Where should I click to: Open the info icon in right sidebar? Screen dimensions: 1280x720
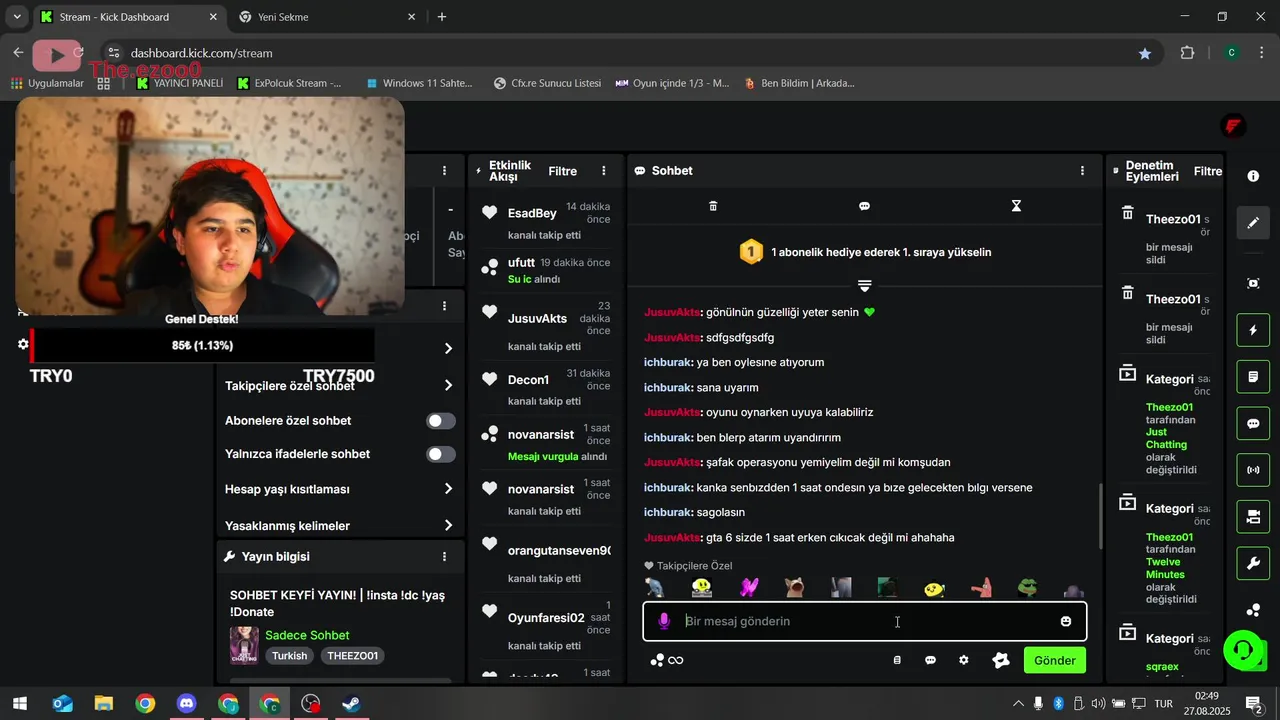pos(1253,175)
